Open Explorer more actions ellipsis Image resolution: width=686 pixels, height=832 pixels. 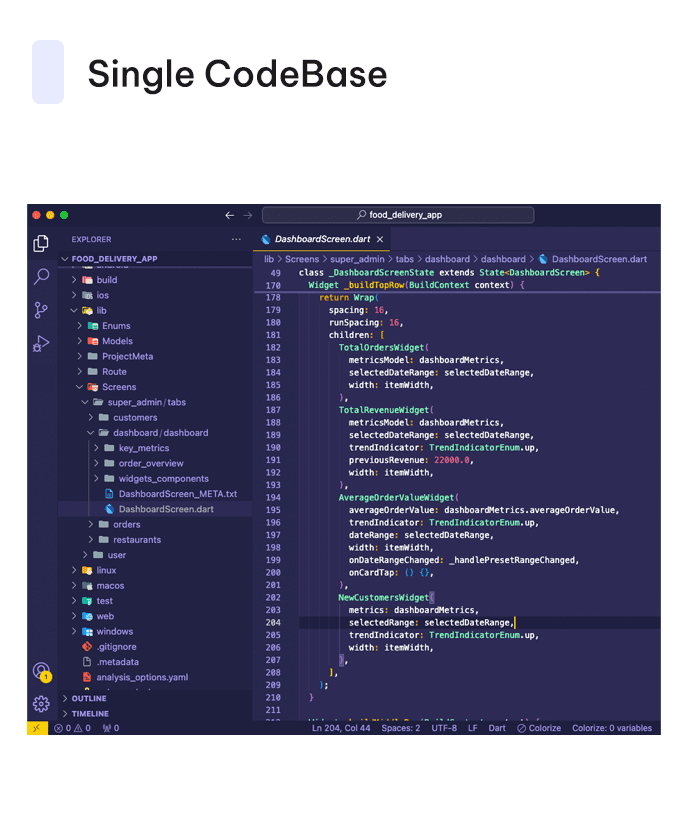[236, 240]
